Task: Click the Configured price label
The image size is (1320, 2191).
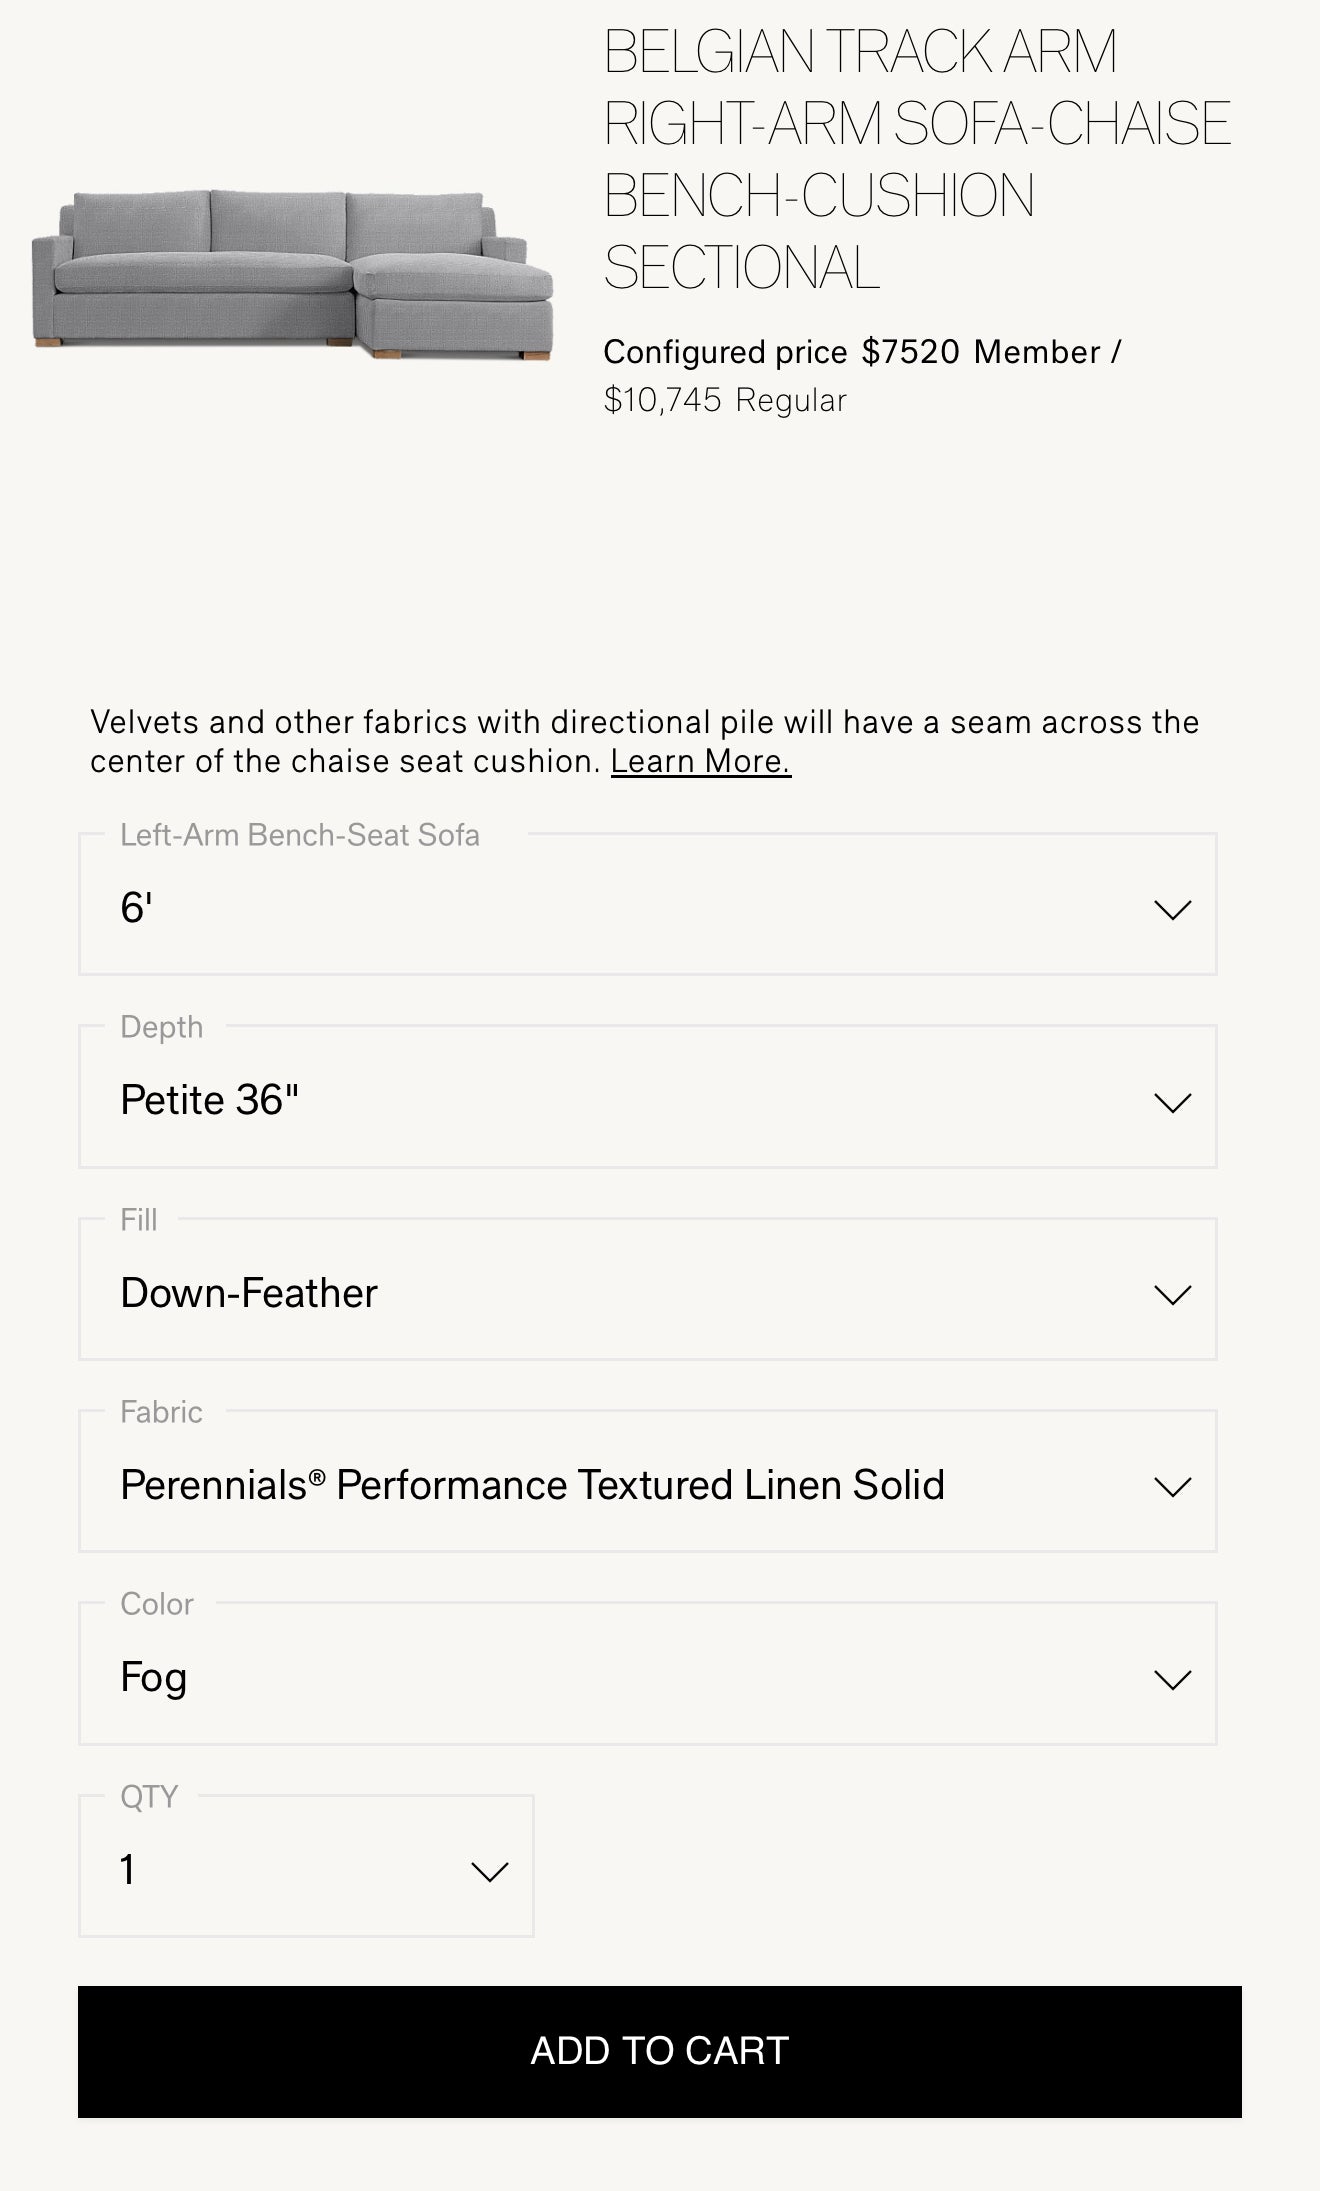Action: click(x=725, y=352)
